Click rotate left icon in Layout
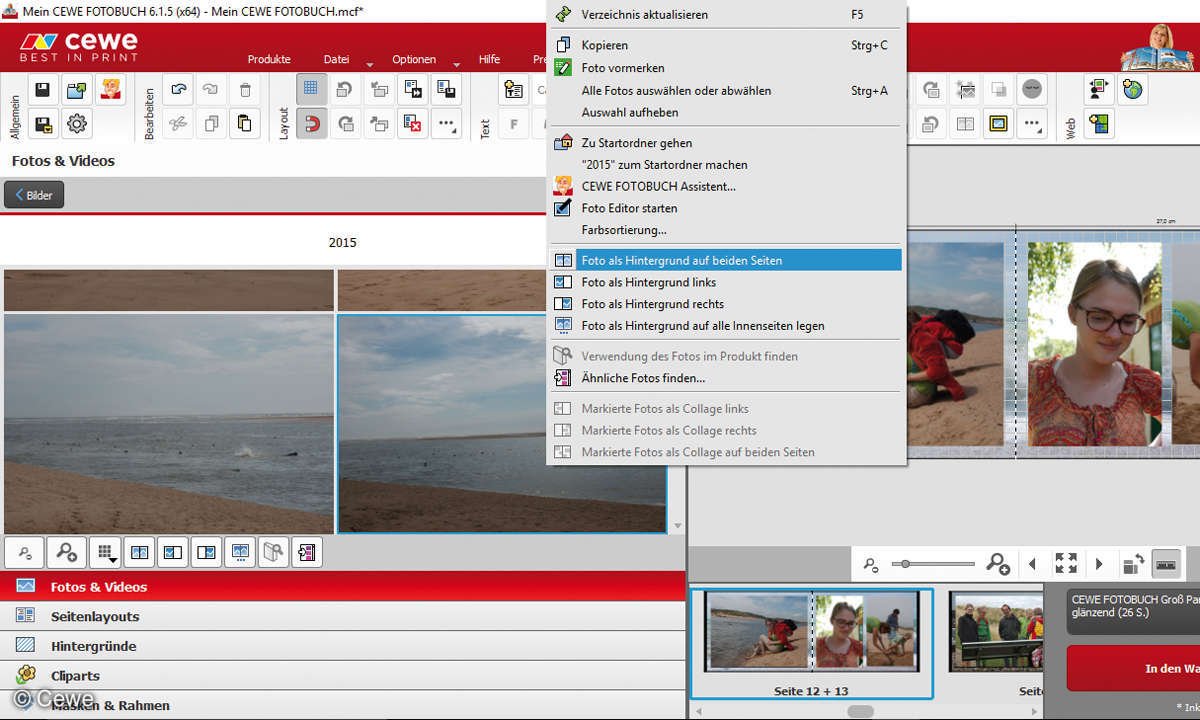The image size is (1200, 720). click(345, 90)
